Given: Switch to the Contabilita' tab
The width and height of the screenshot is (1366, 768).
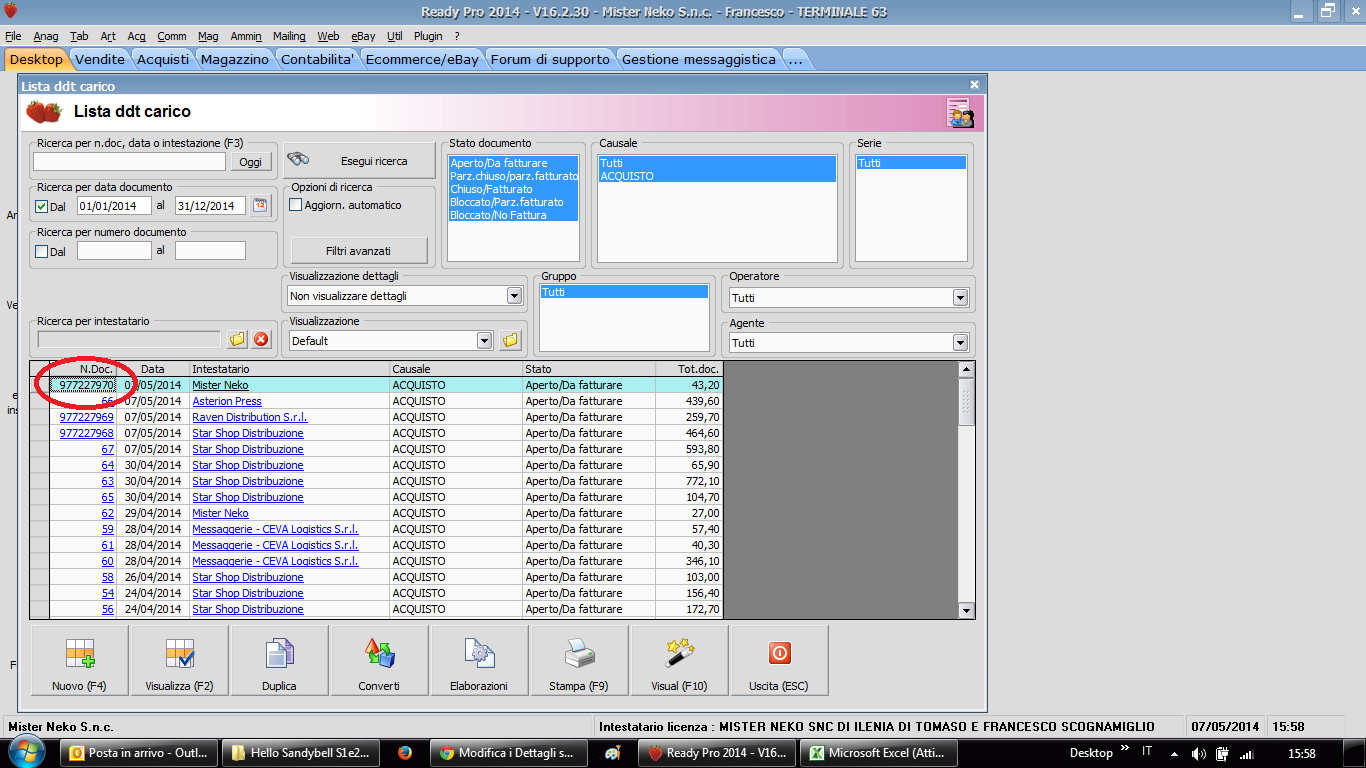Looking at the screenshot, I should pyautogui.click(x=318, y=59).
